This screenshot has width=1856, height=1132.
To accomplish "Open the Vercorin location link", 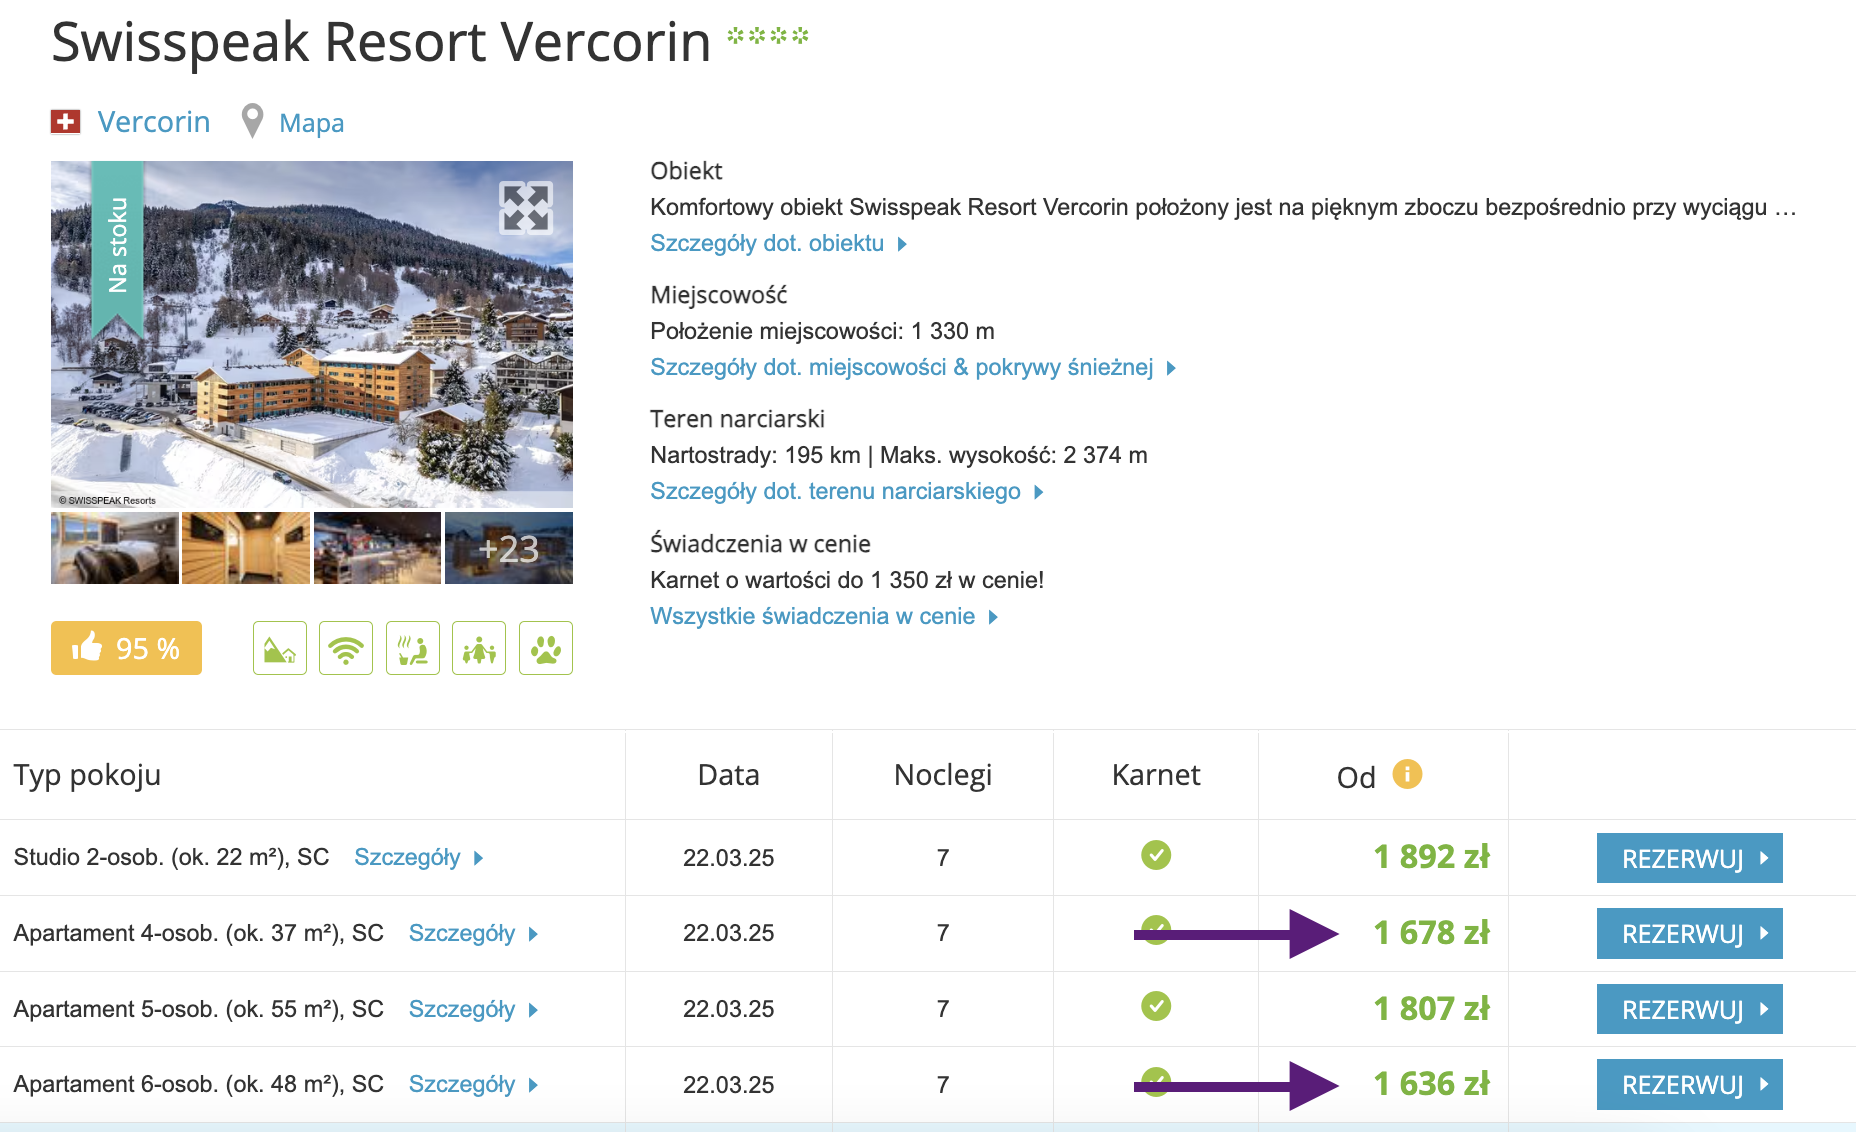I will click(154, 122).
